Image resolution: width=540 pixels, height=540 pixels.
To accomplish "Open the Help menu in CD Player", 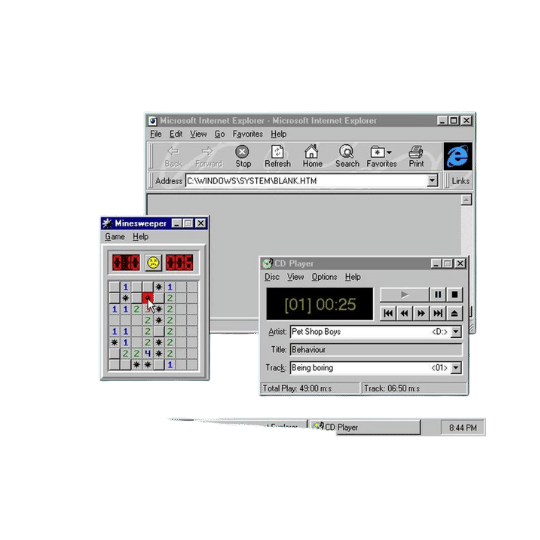I will [x=353, y=277].
